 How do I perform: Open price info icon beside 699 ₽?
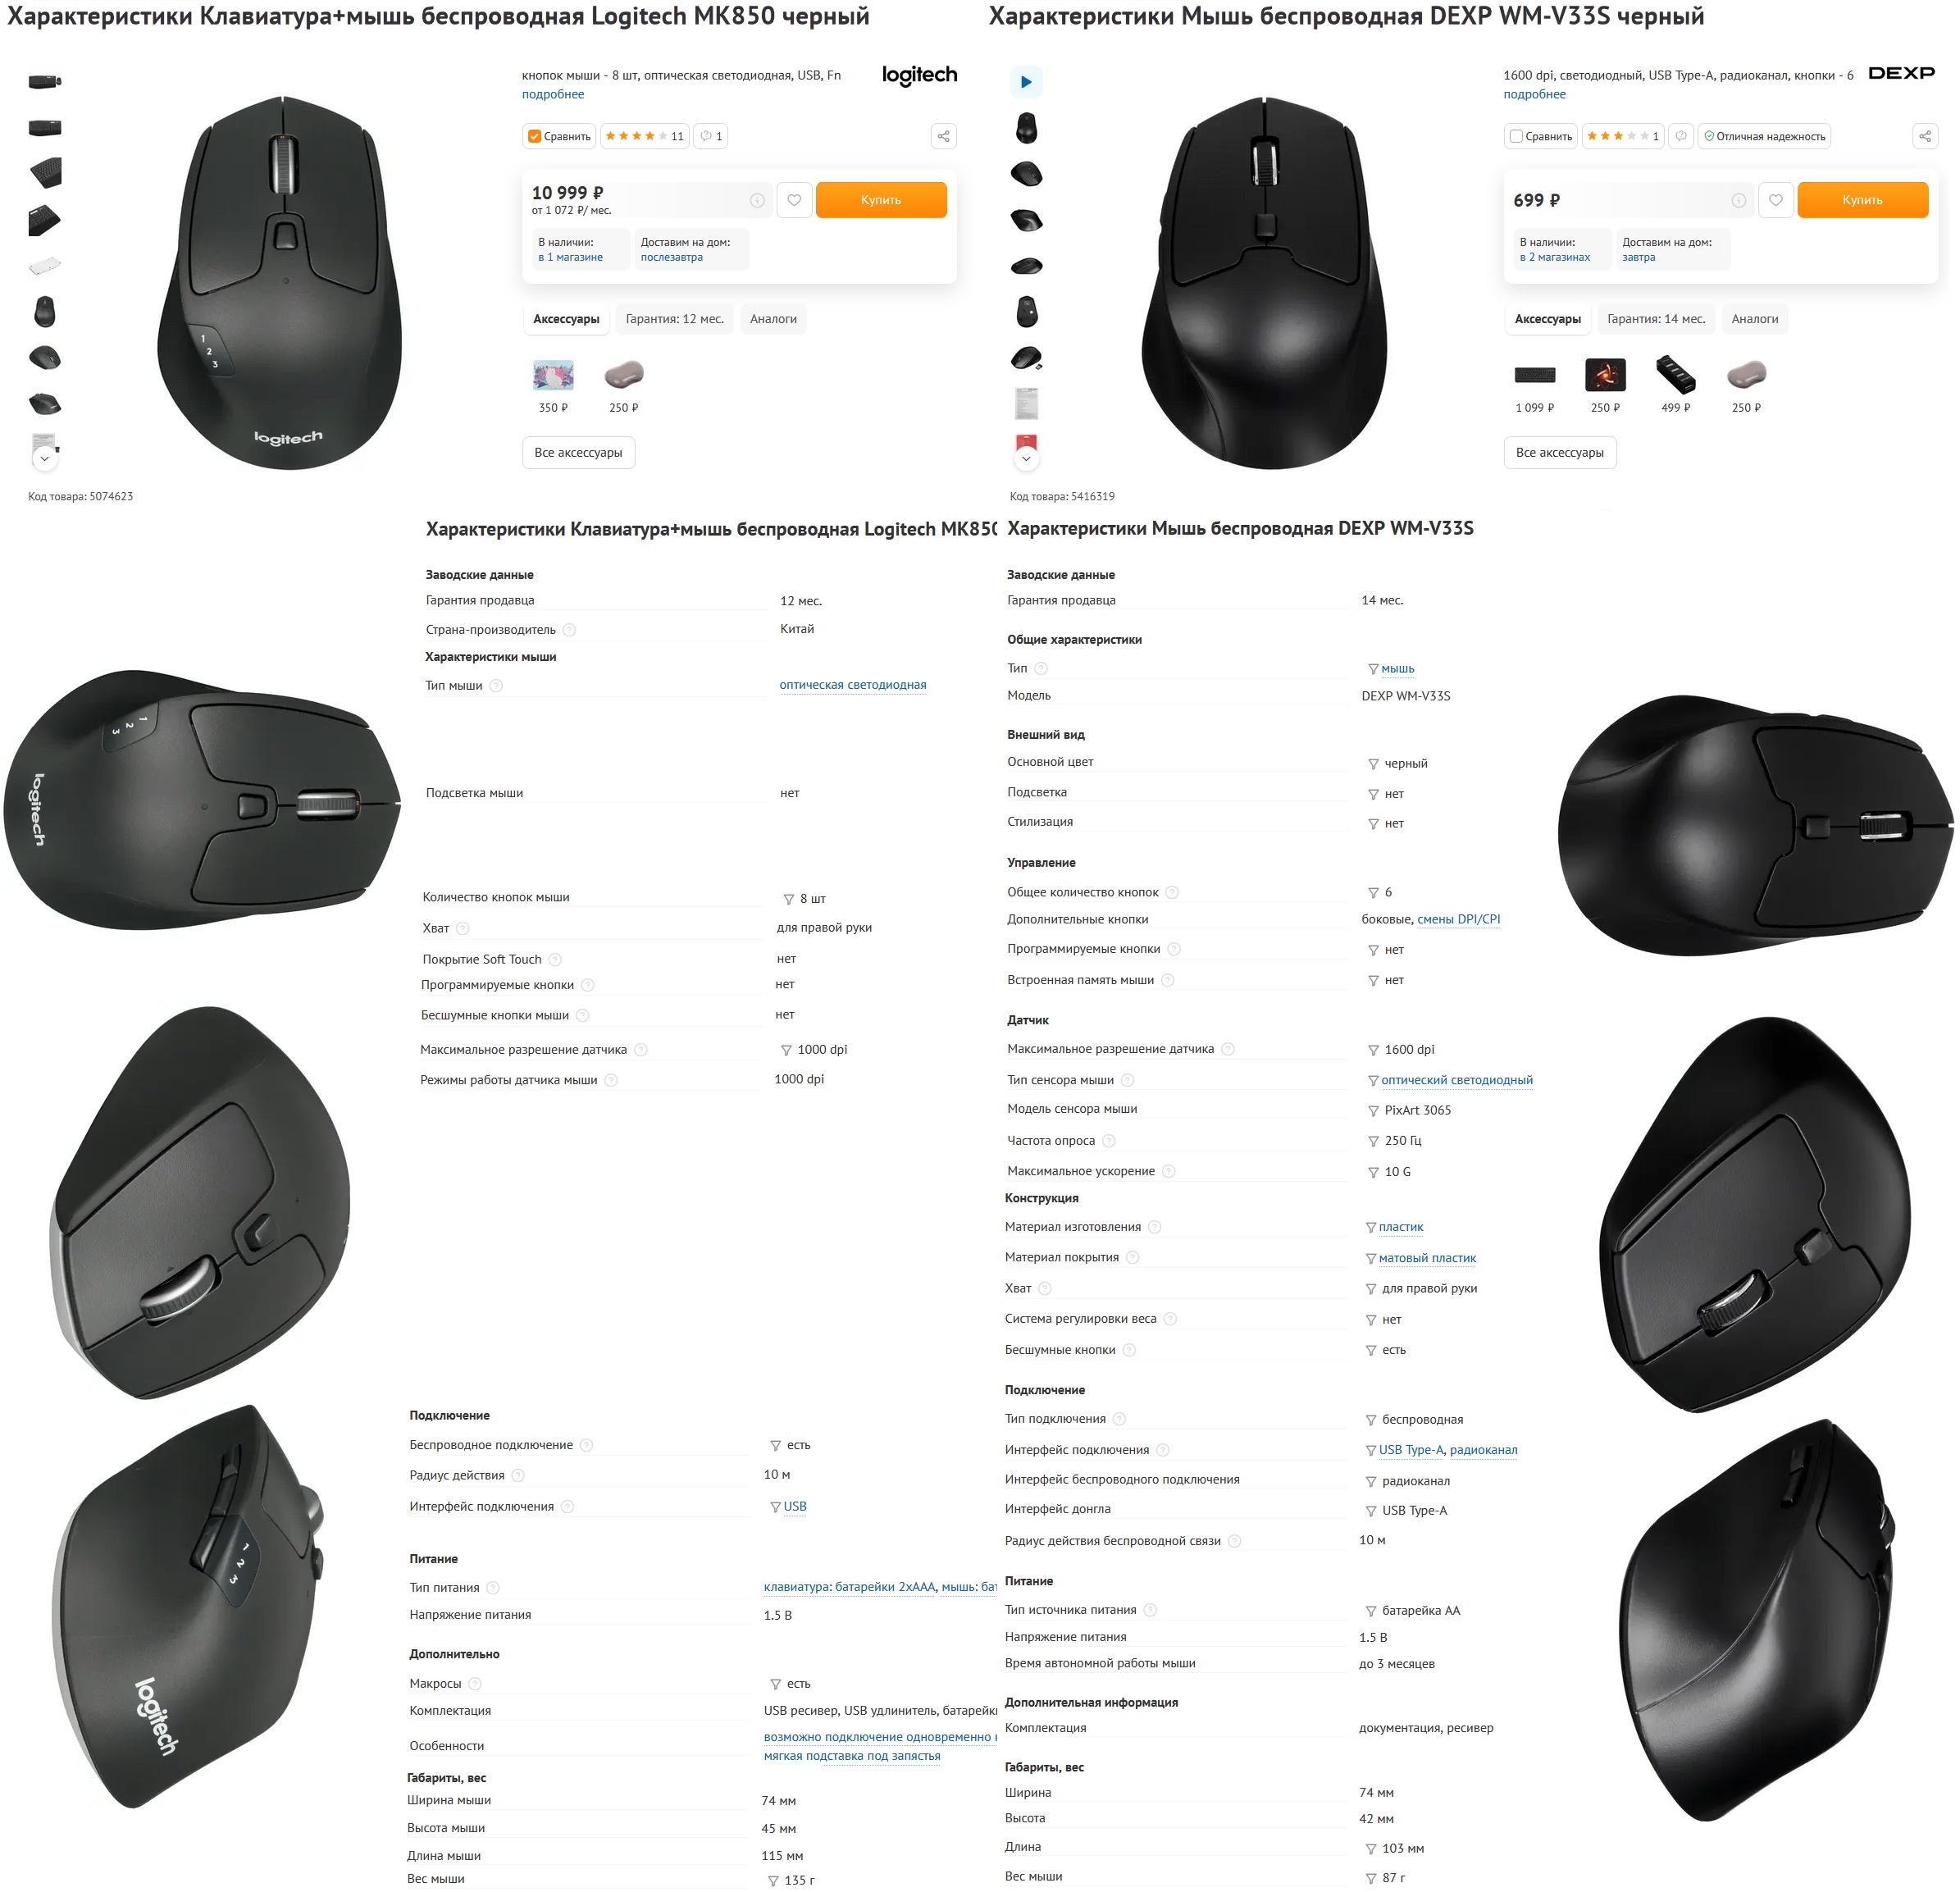coord(1739,201)
